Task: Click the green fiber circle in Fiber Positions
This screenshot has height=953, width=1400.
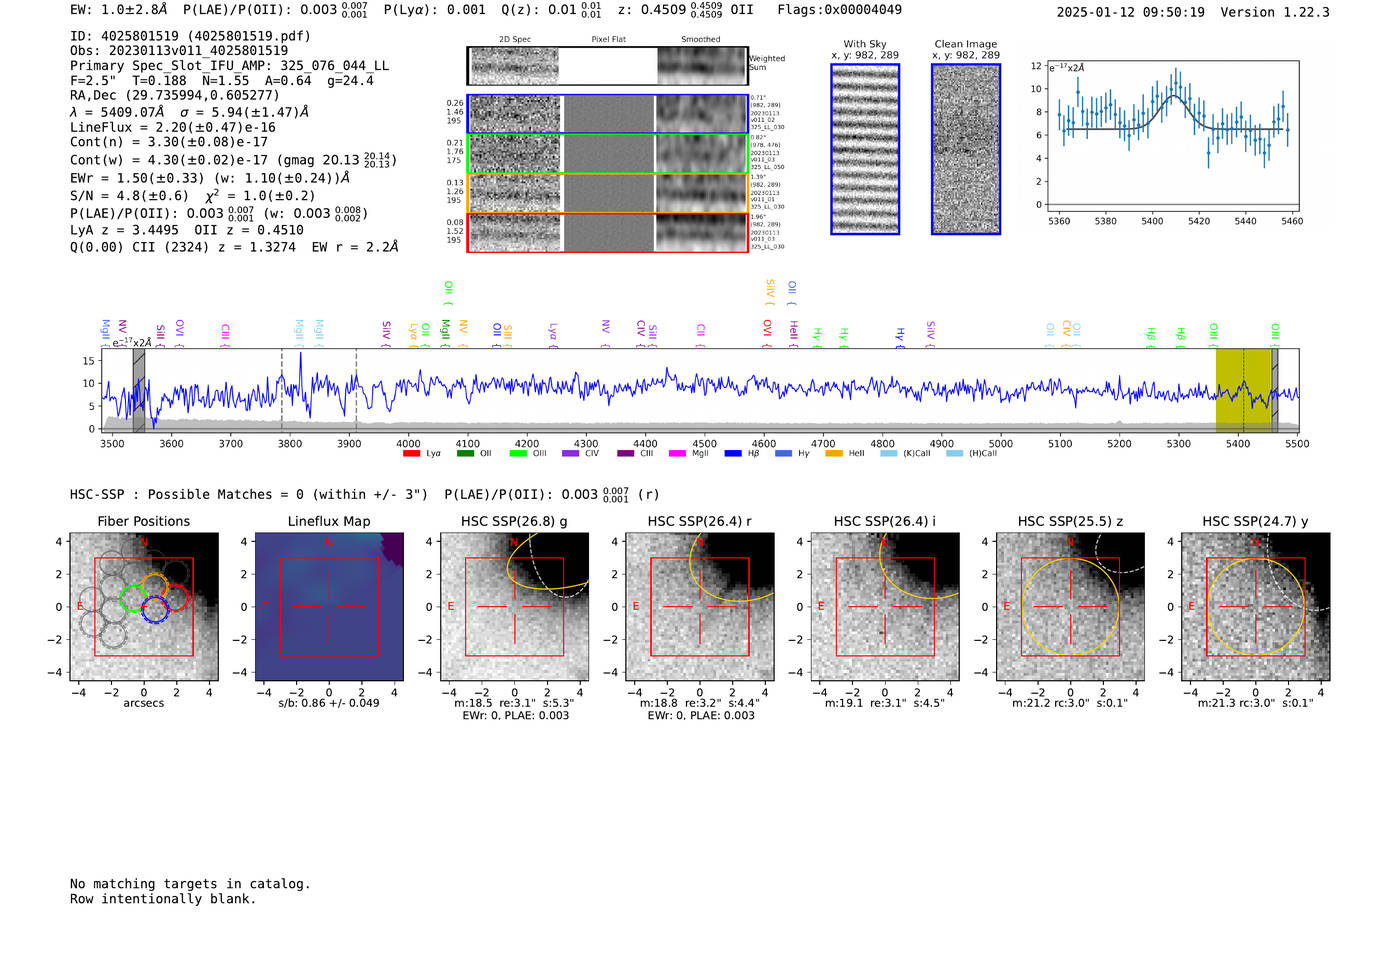Action: (x=133, y=598)
